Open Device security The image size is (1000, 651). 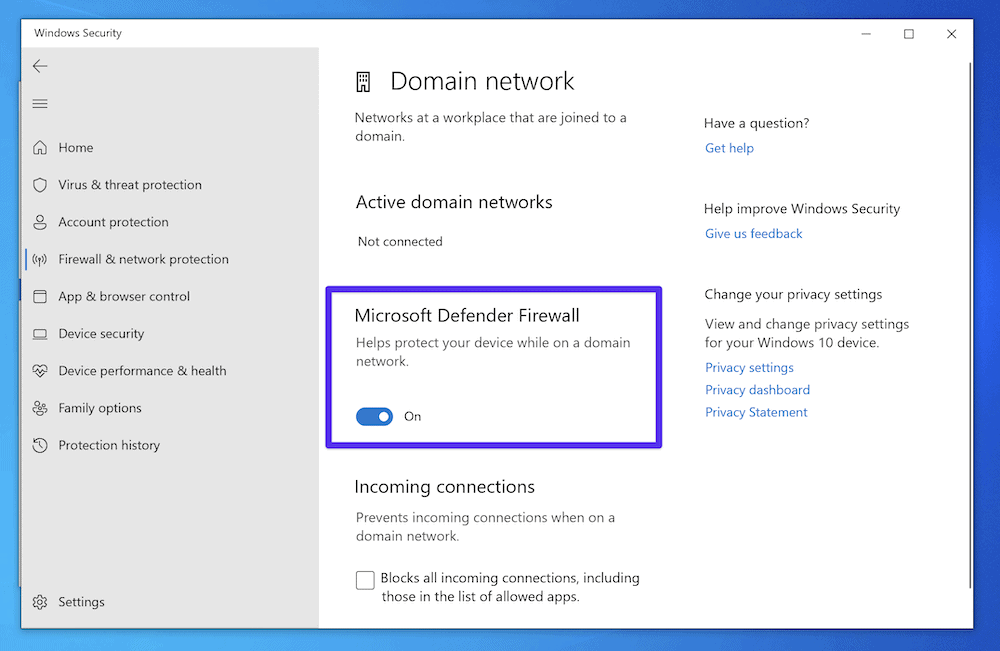101,333
